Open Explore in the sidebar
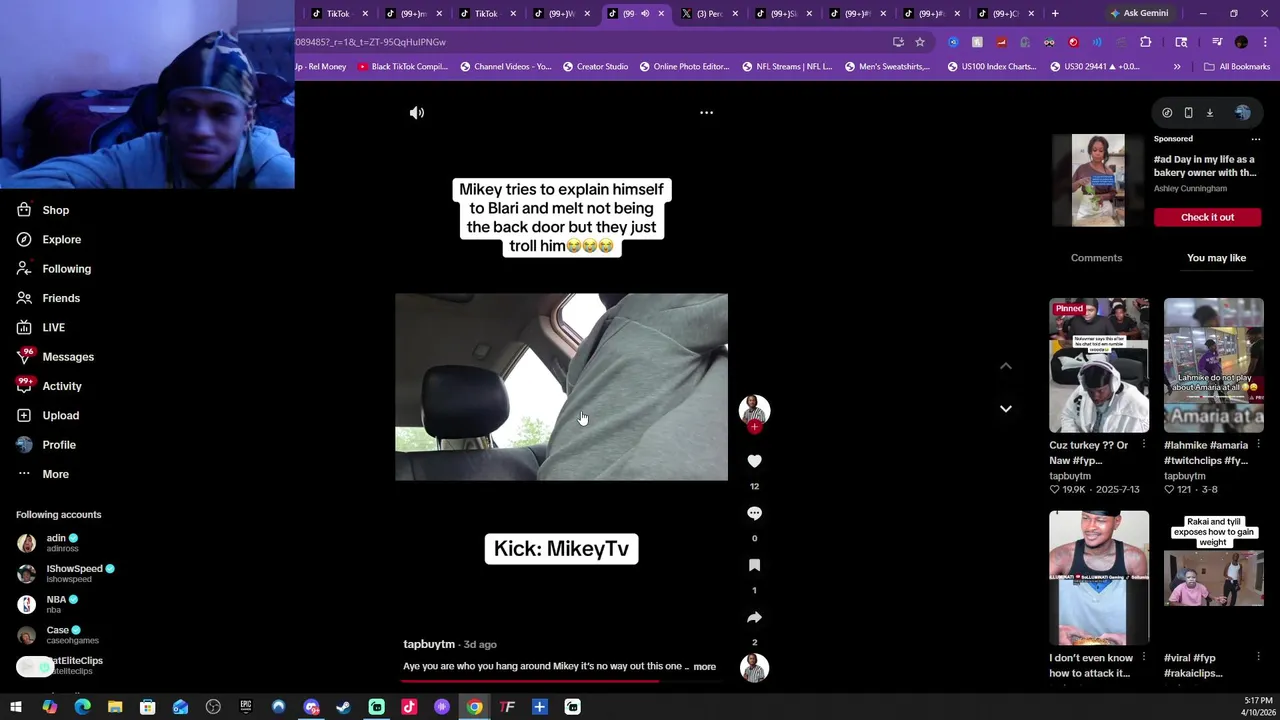This screenshot has height=720, width=1280. (x=61, y=239)
